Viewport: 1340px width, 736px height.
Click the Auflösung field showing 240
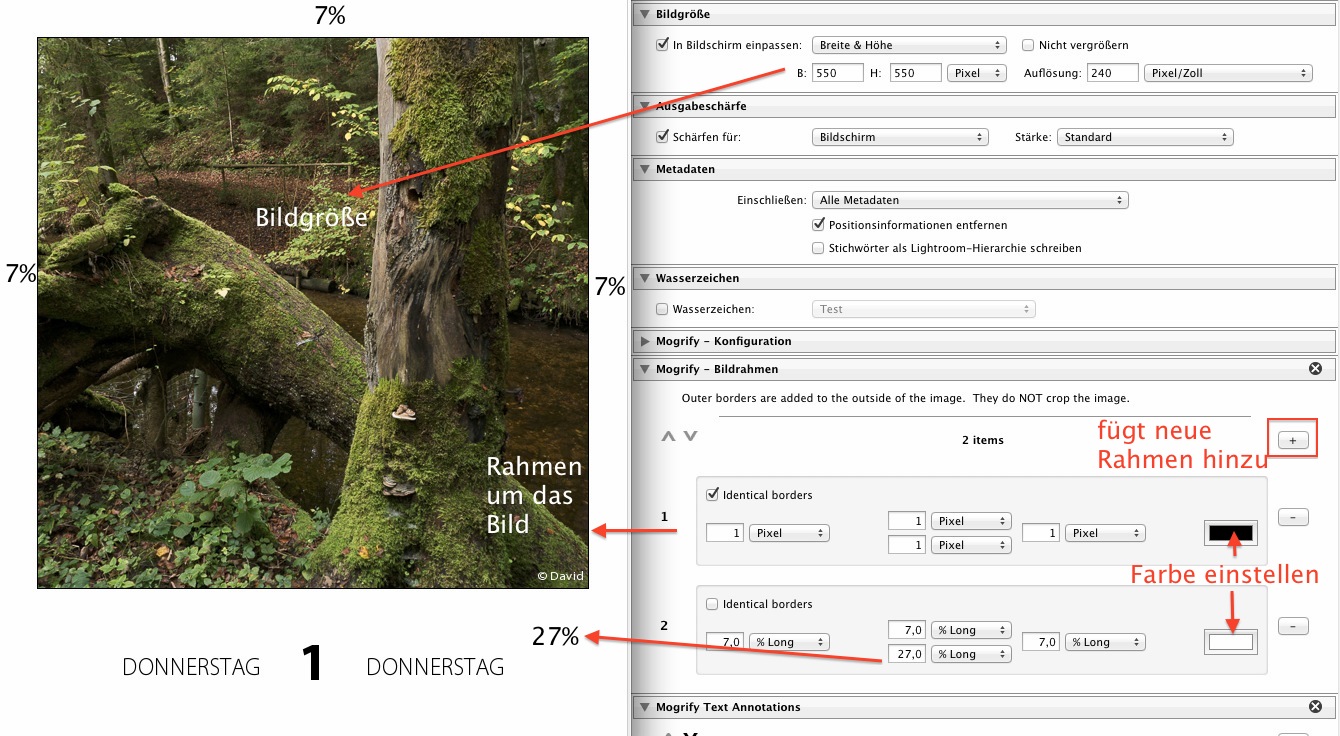coord(1113,73)
